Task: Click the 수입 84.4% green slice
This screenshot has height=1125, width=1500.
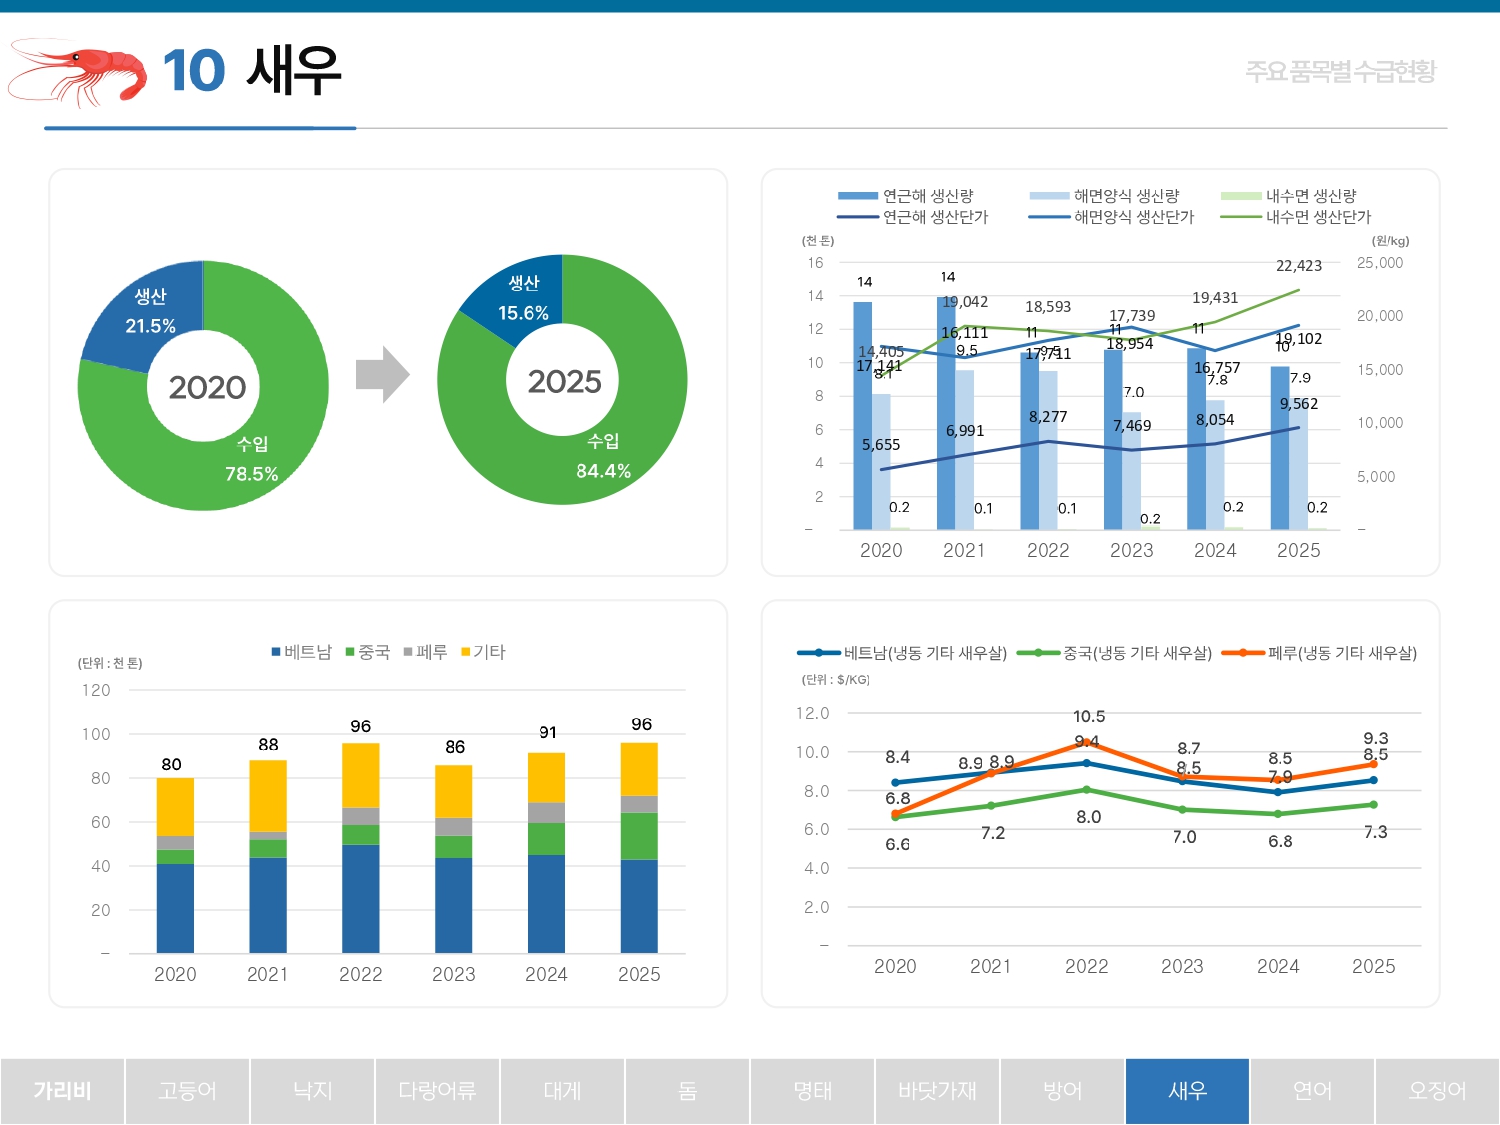Action: click(603, 456)
